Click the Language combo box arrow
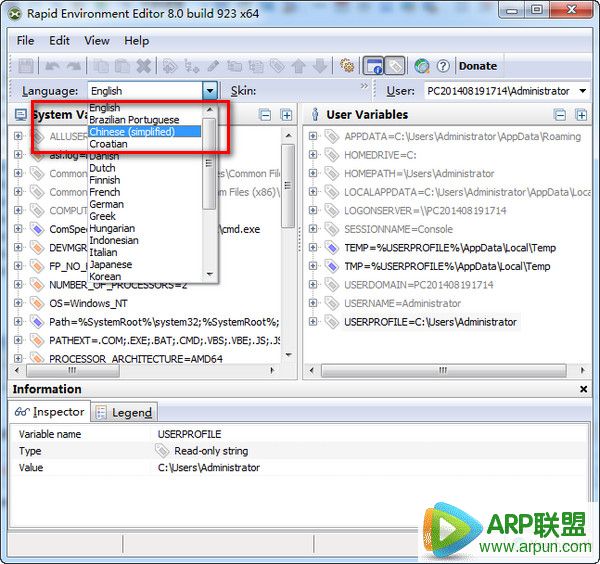The height and width of the screenshot is (564, 600). point(210,91)
